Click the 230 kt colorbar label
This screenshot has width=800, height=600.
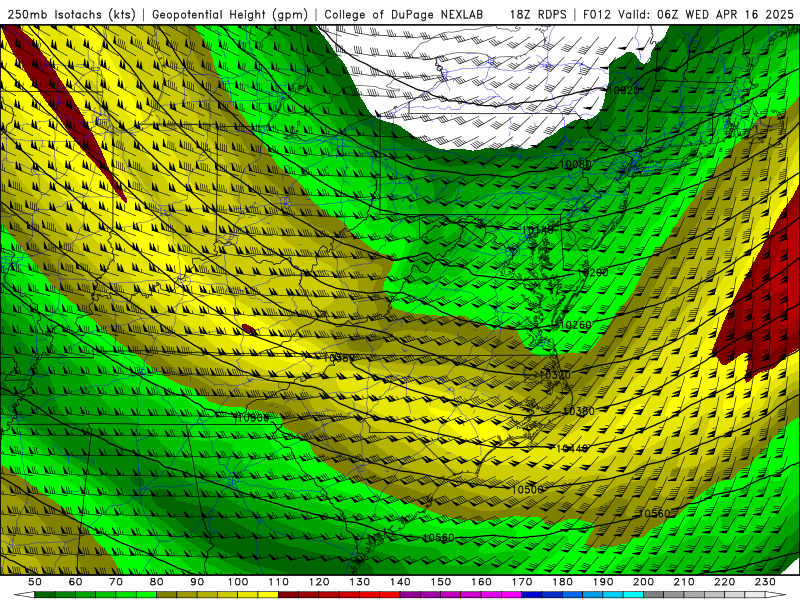pos(765,582)
